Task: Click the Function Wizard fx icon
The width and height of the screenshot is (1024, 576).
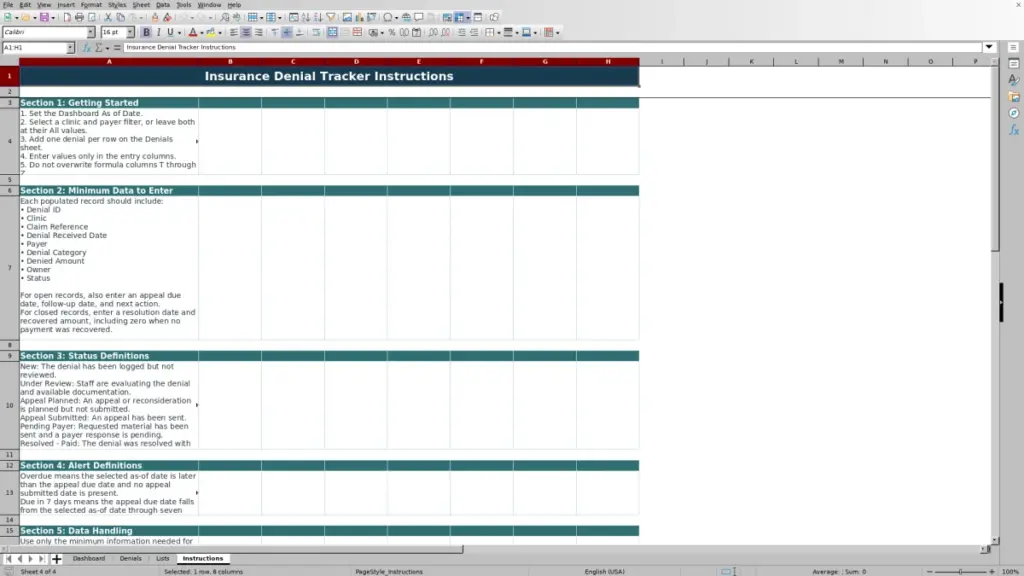Action: [87, 48]
